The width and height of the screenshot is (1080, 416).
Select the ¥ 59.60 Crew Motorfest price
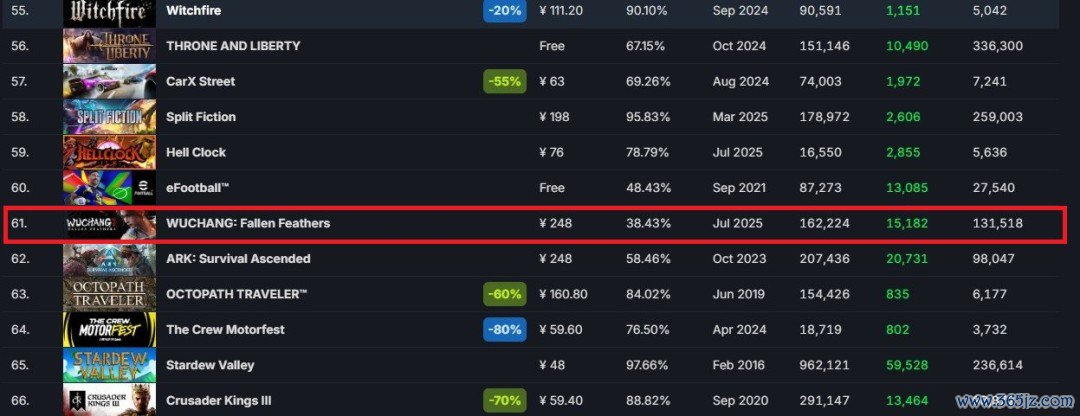561,330
